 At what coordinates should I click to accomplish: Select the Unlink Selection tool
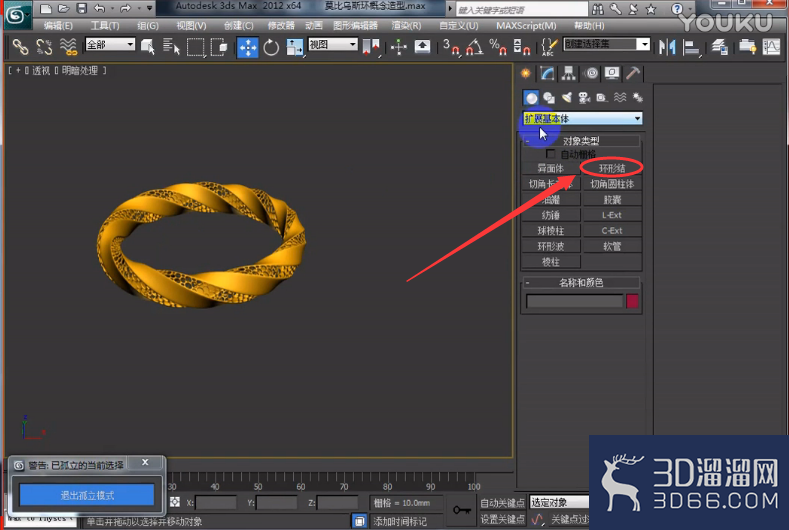(44, 47)
